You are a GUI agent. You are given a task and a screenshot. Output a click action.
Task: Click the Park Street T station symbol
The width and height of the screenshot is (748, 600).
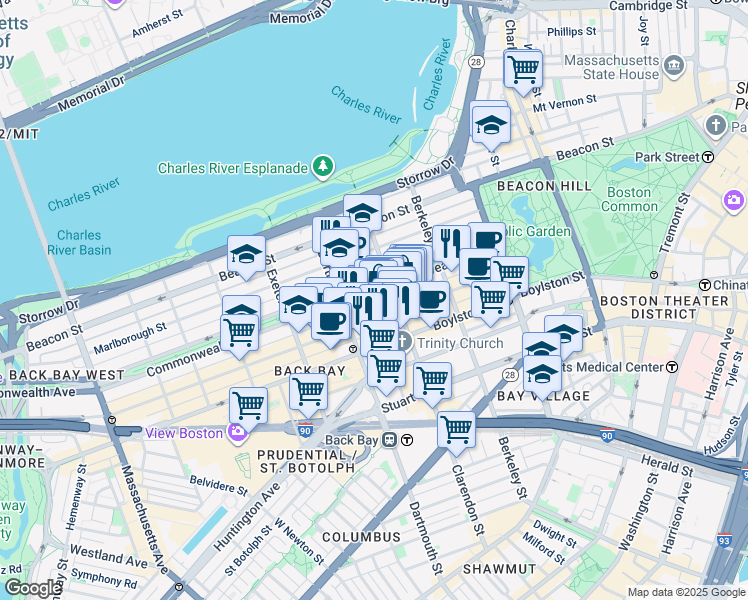[708, 157]
